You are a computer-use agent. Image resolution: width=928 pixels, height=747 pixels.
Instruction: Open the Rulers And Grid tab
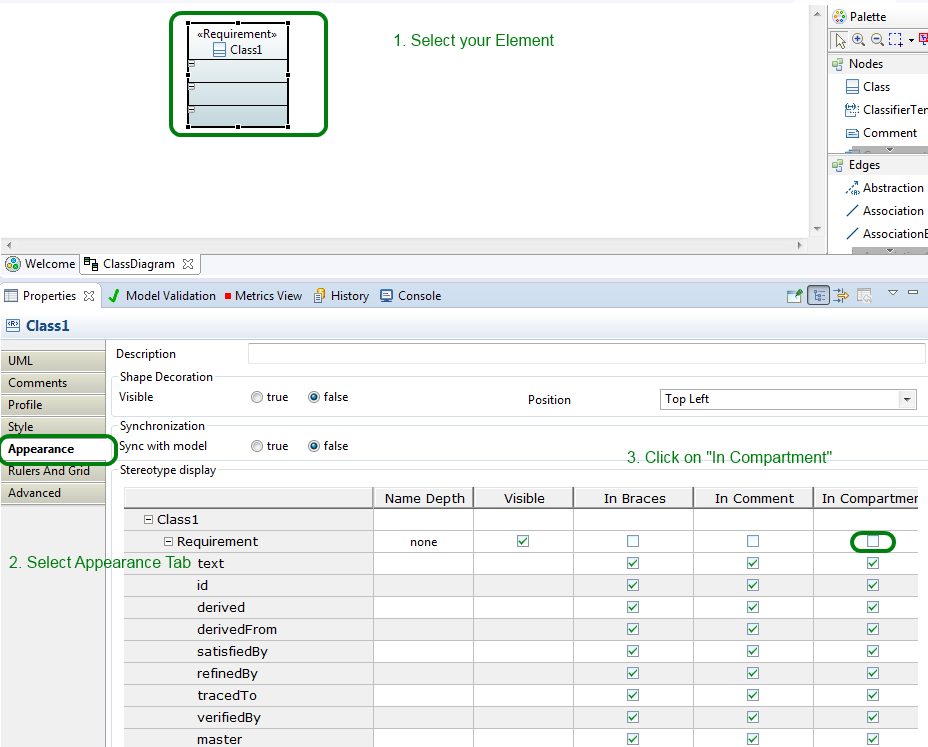click(x=53, y=471)
